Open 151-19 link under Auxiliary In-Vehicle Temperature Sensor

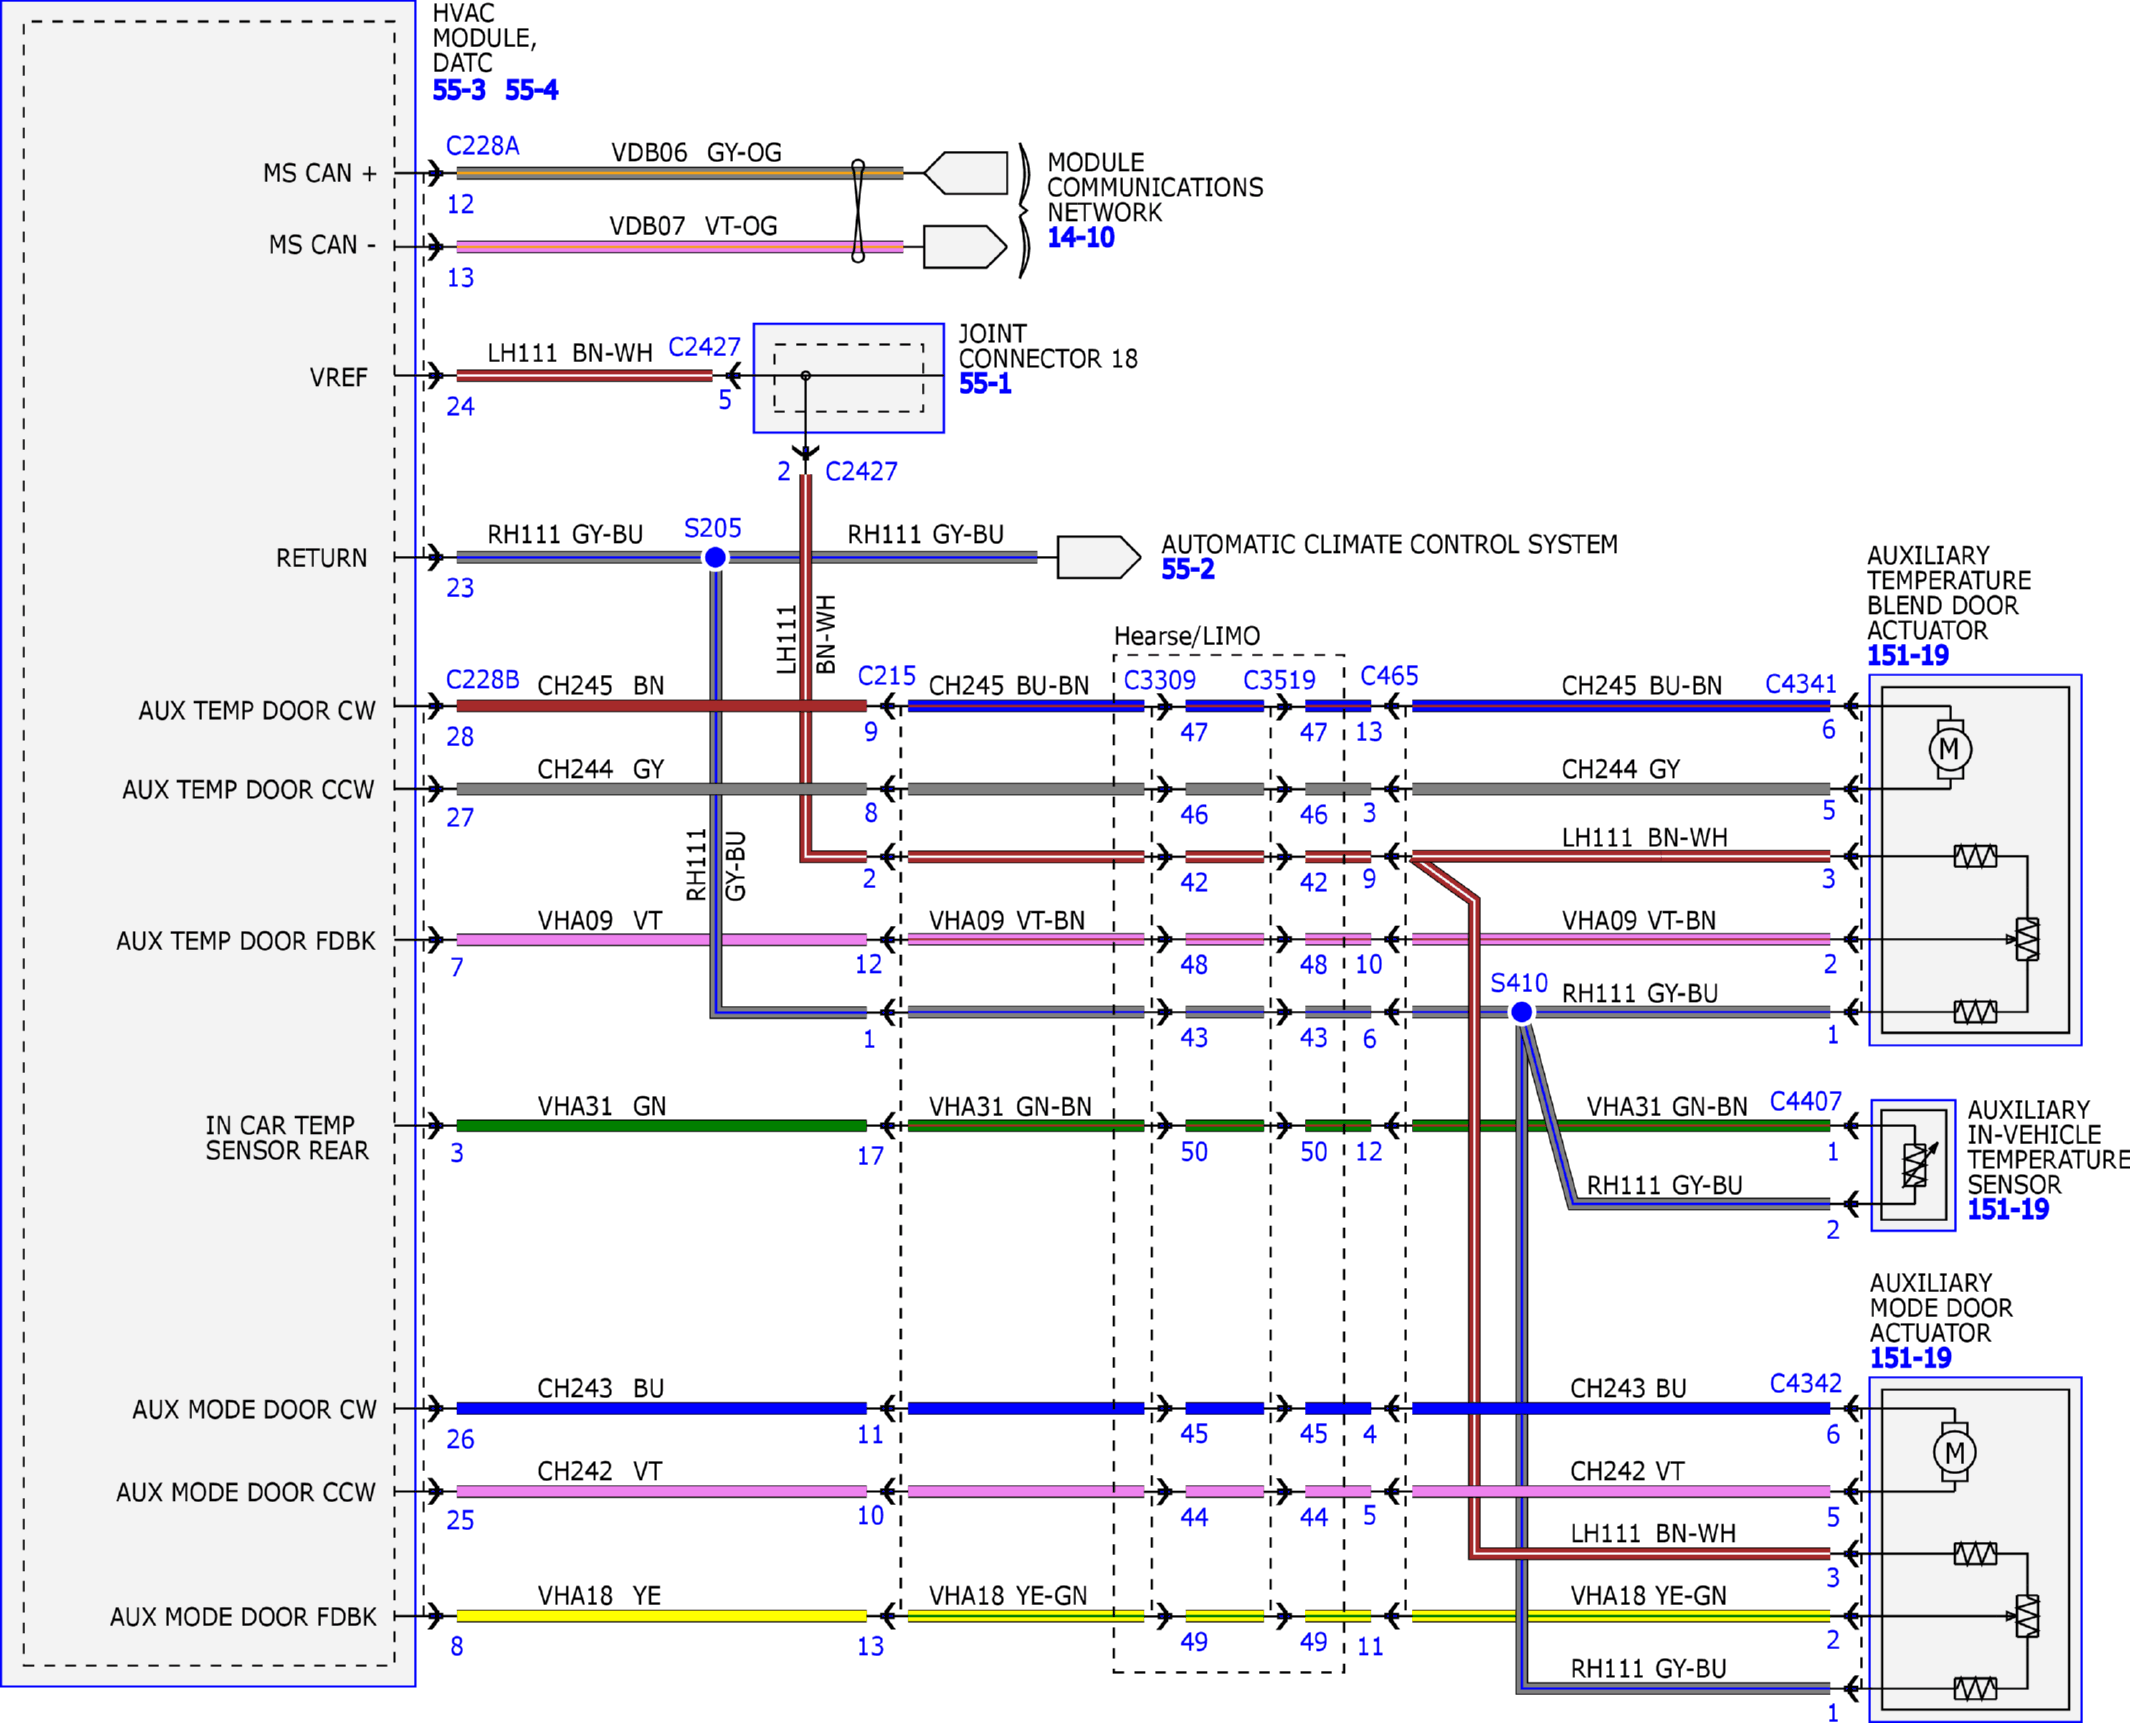[2007, 1209]
